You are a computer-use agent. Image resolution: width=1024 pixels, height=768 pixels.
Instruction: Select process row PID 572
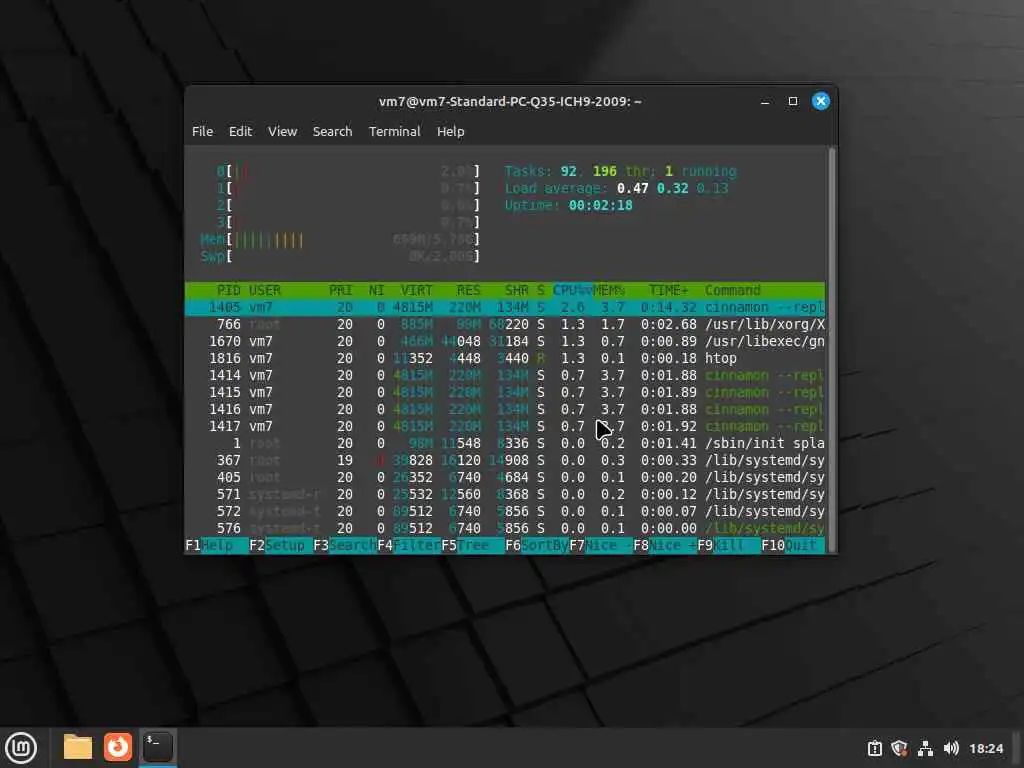point(505,511)
